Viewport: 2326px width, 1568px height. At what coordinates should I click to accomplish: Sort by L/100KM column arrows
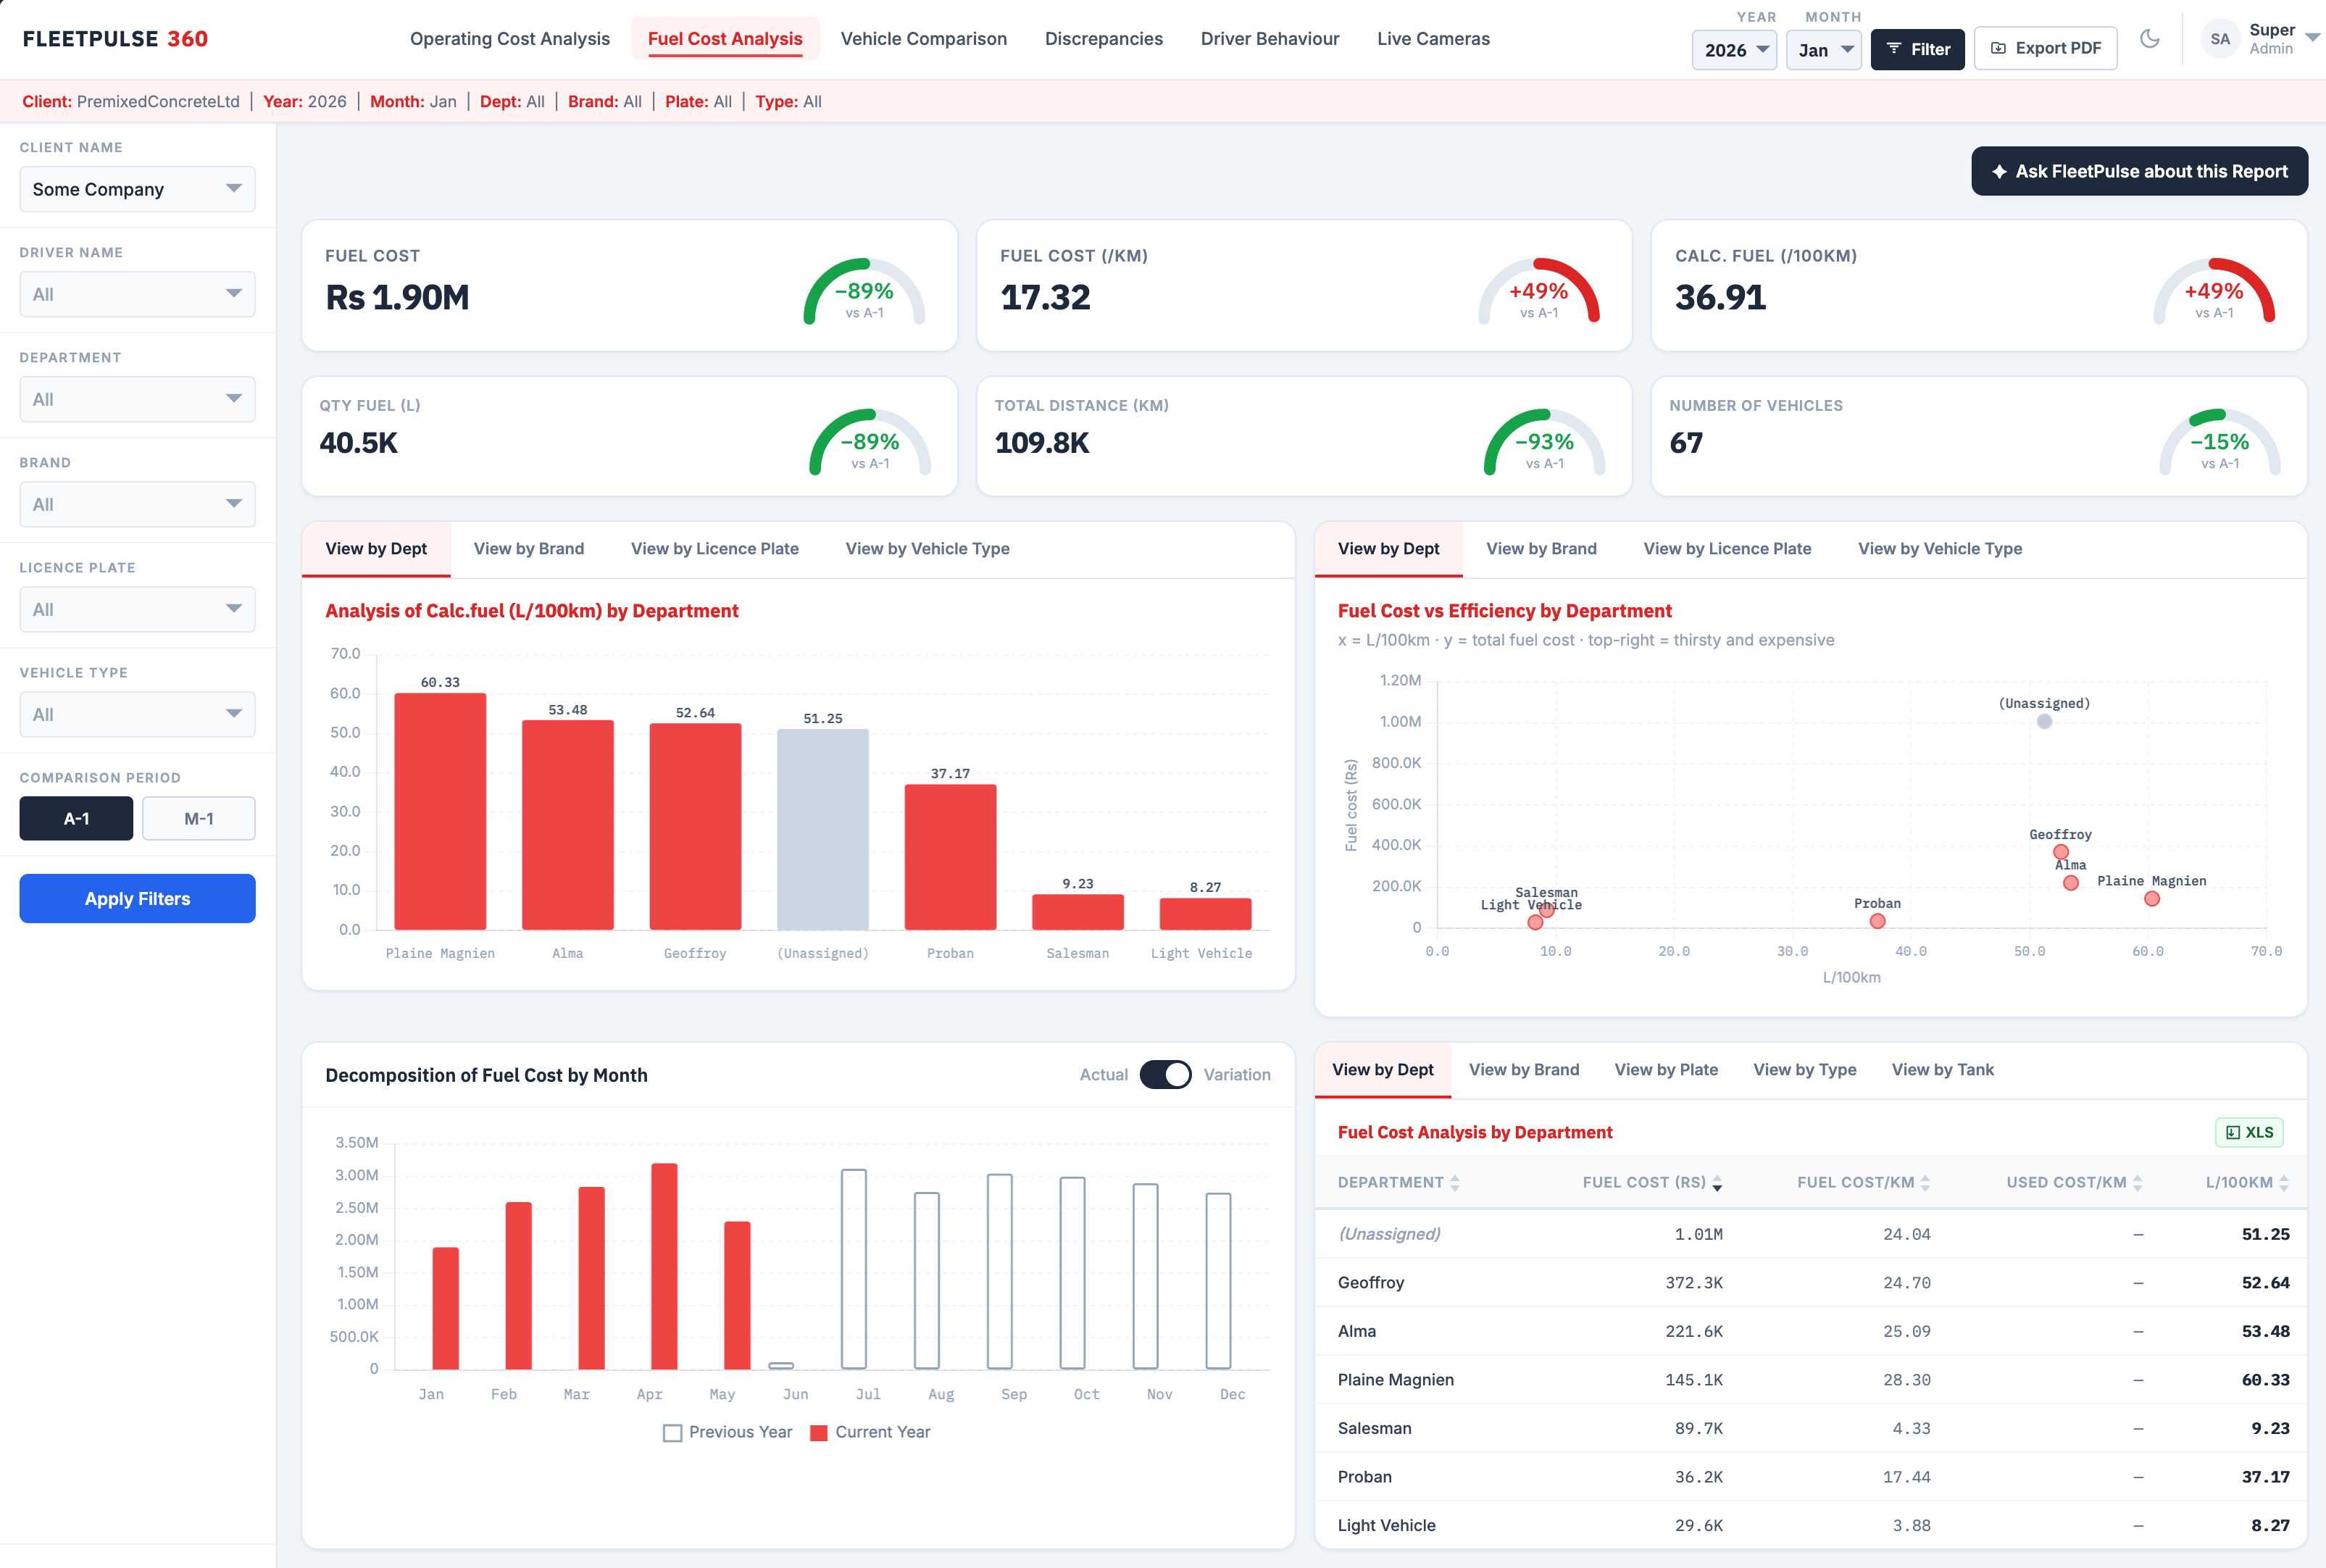tap(2283, 1183)
